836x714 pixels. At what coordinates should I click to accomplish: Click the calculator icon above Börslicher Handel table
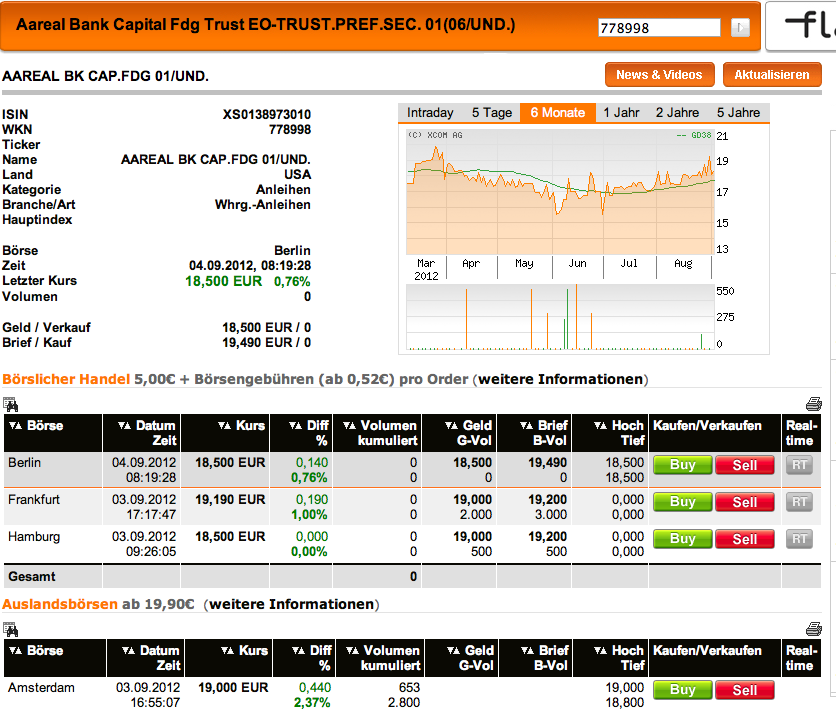[11, 404]
